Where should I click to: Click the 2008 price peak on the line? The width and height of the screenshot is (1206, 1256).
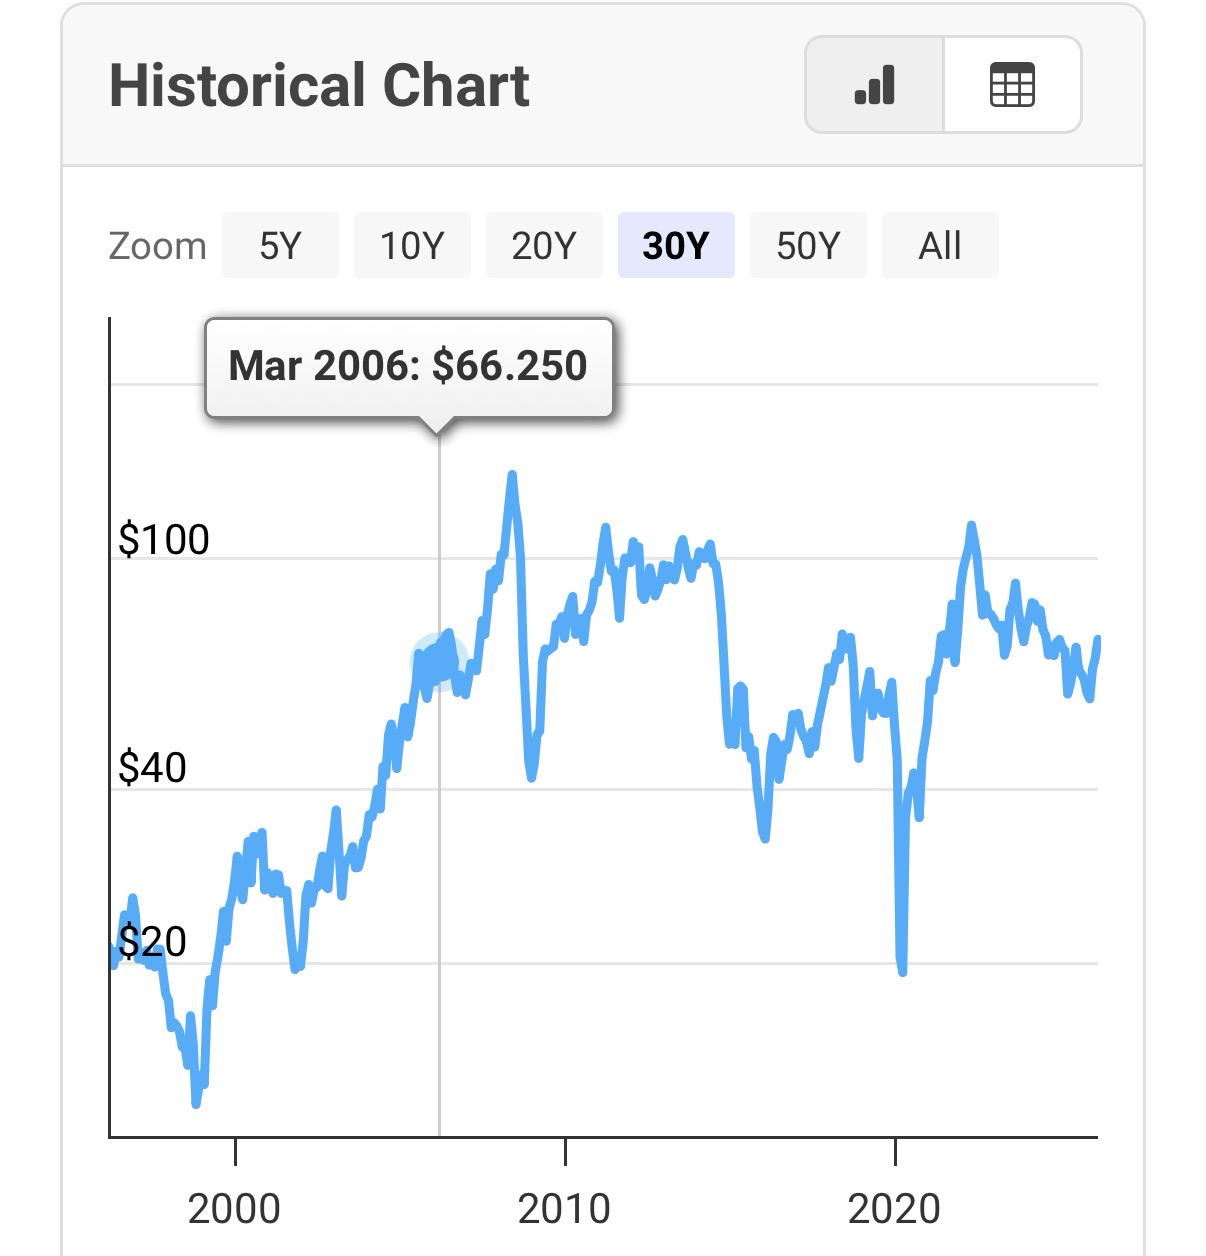[x=512, y=476]
